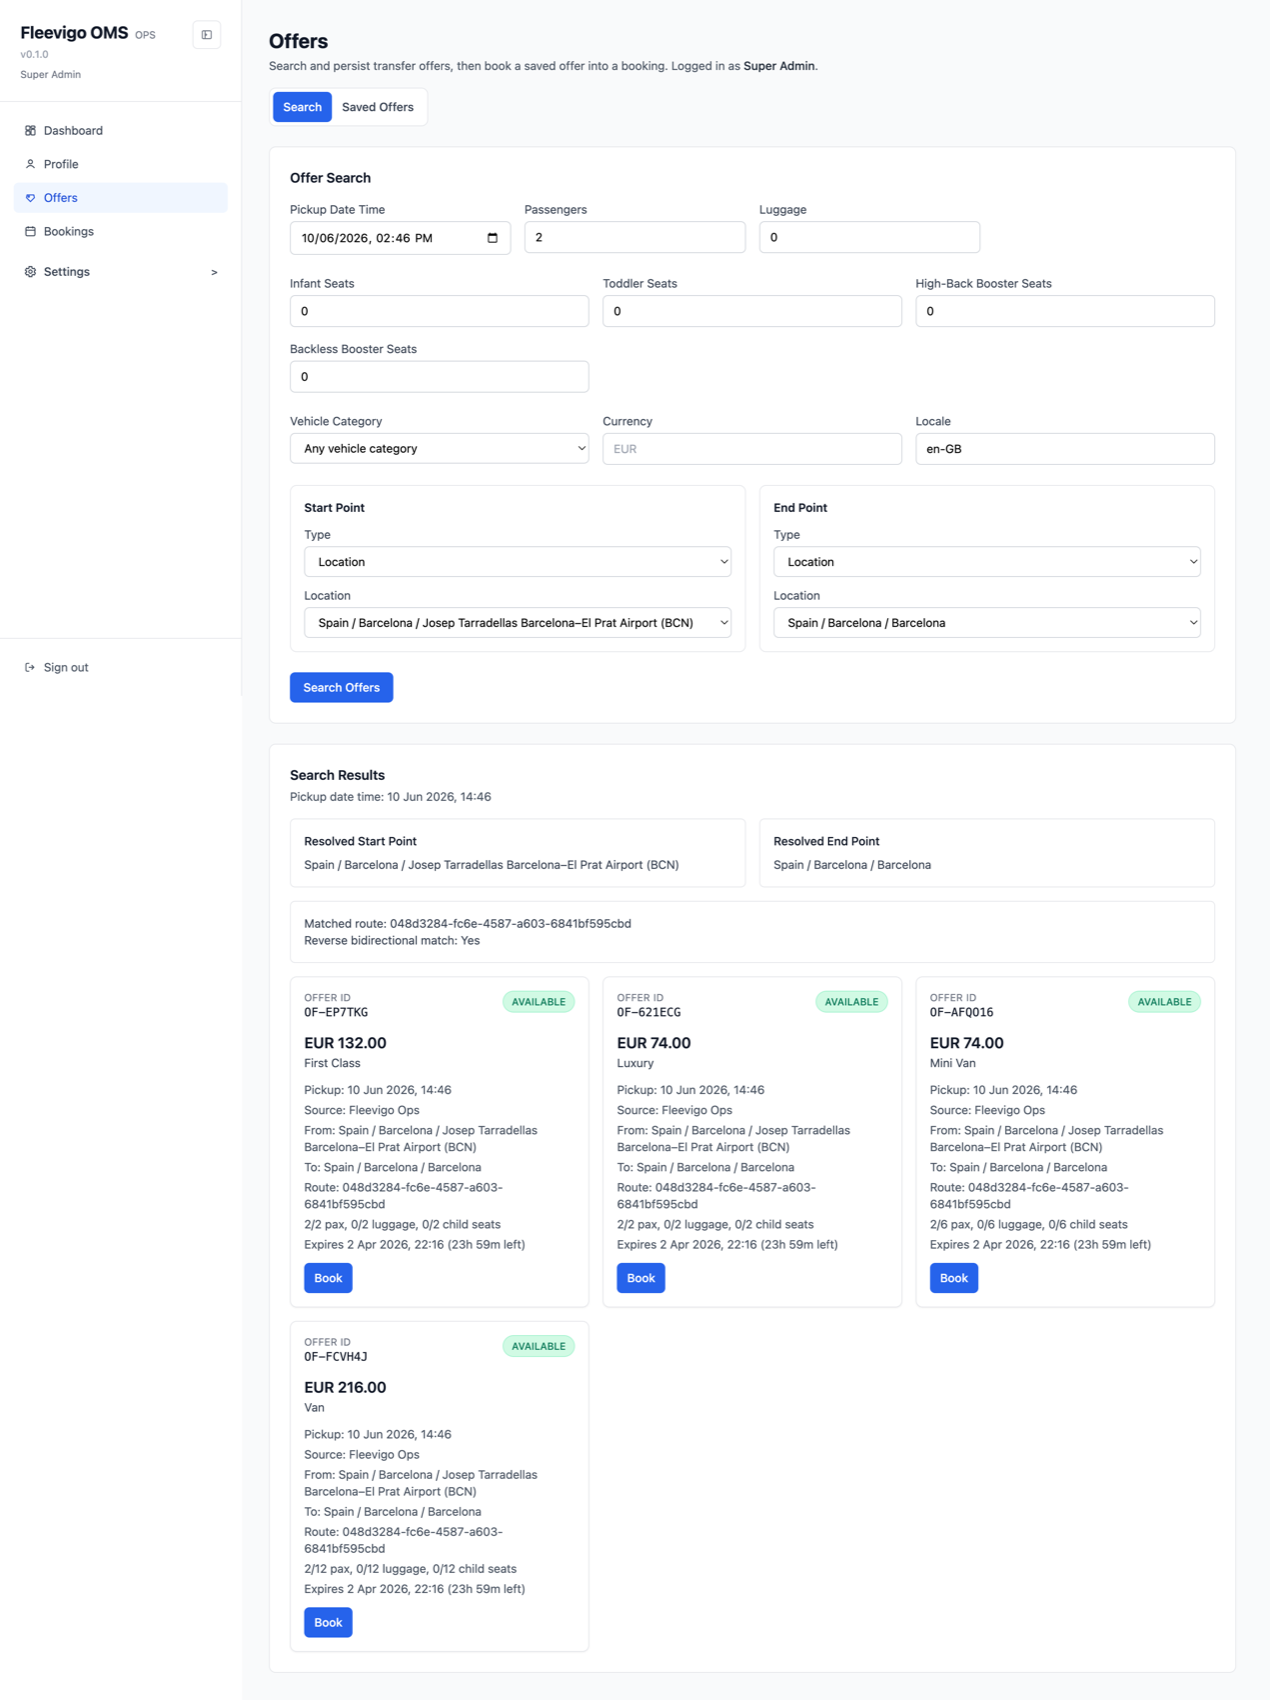Book the First Class offer OF-EP7TKG

pos(328,1278)
